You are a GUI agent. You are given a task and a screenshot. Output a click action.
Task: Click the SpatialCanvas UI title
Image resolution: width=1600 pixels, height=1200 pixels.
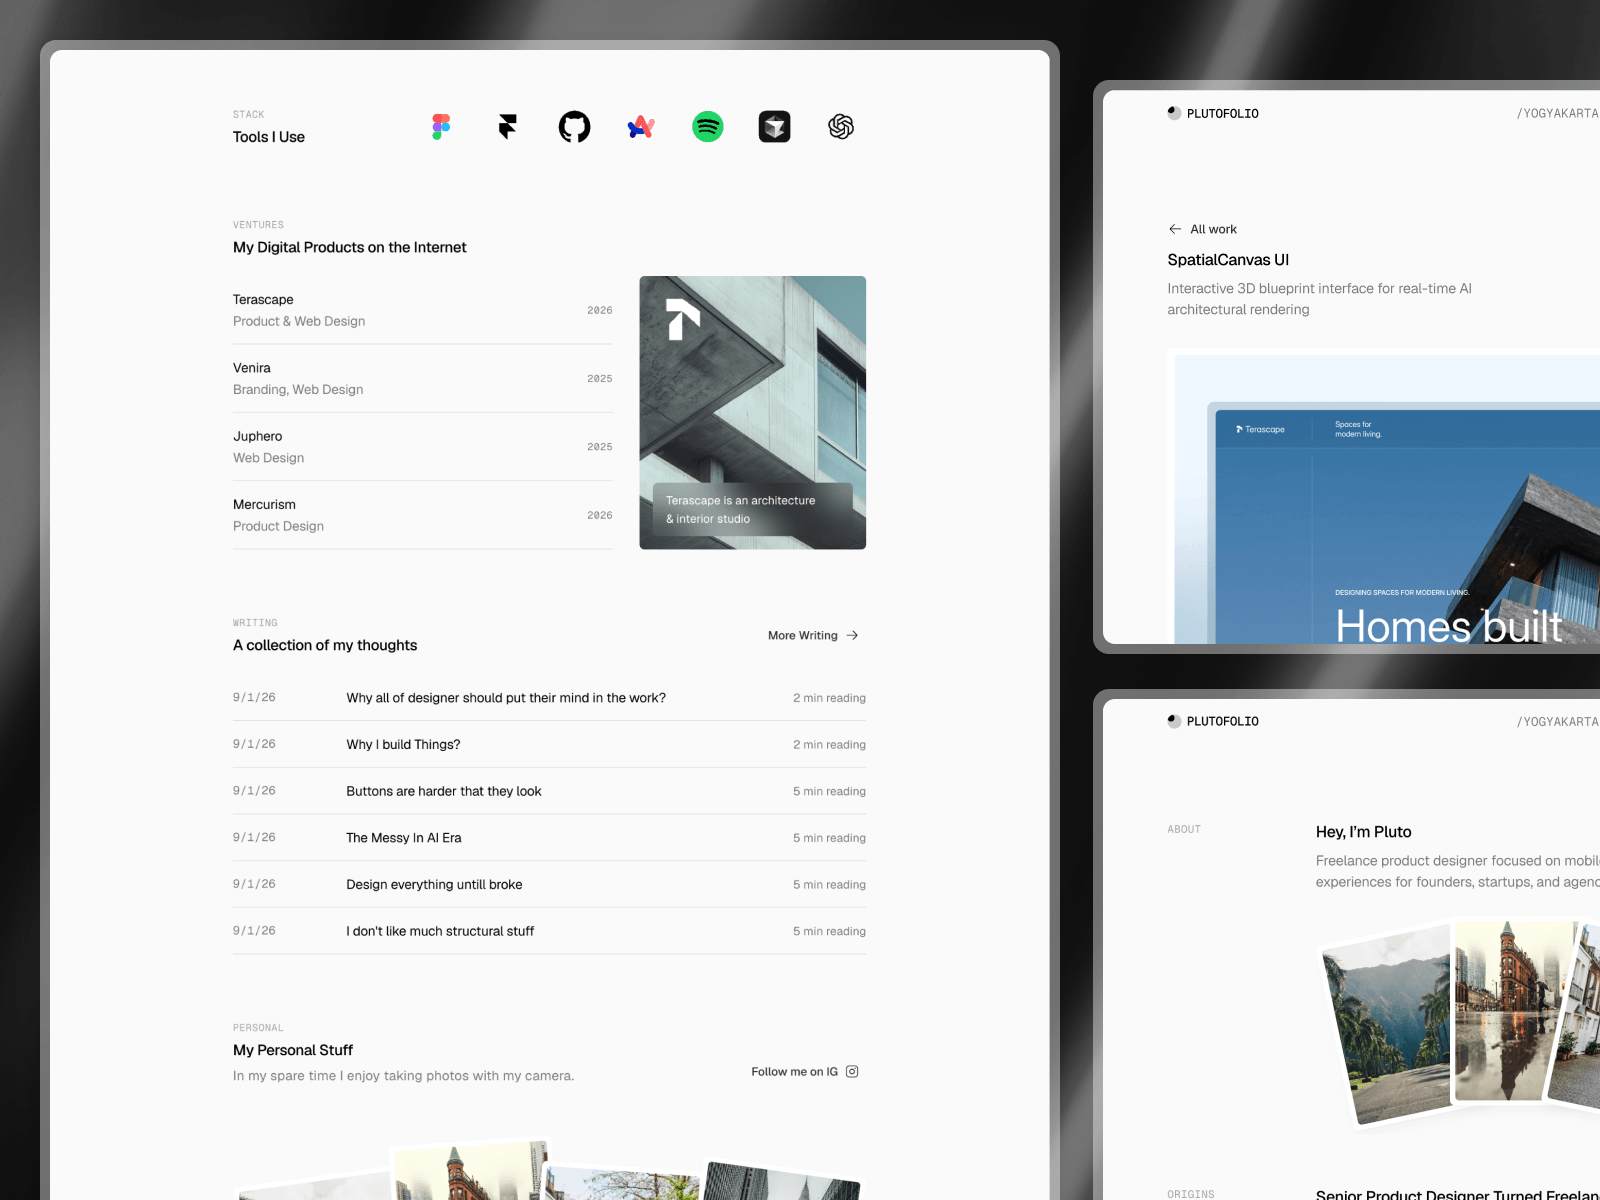1228,260
